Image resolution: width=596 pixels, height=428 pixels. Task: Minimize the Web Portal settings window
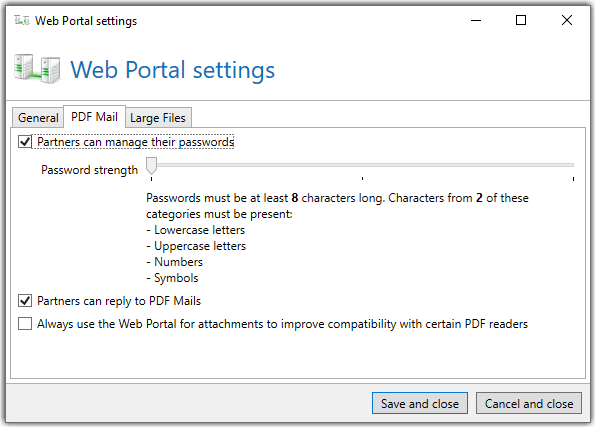[x=476, y=21]
